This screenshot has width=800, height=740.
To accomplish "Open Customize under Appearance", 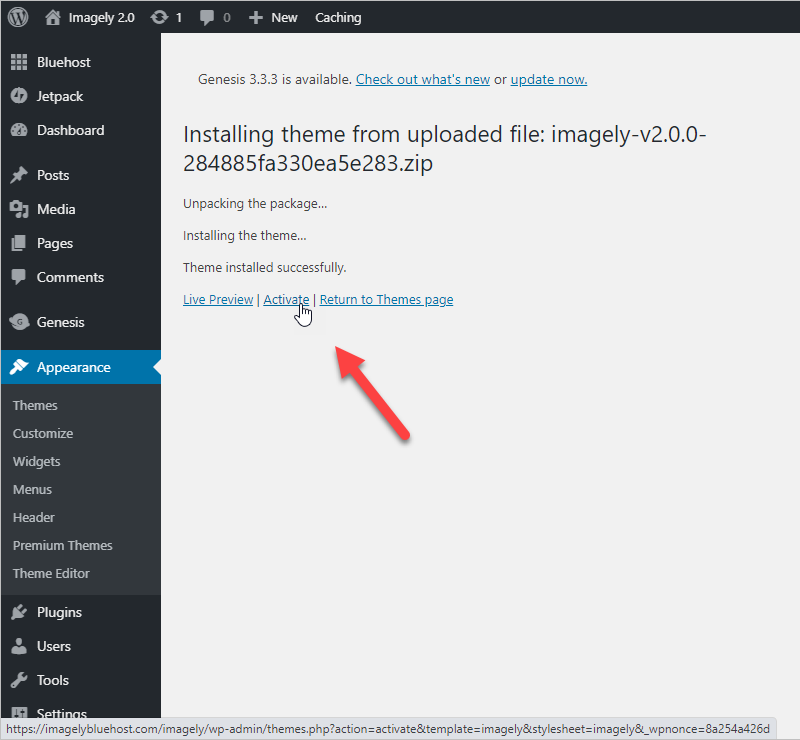I will coord(43,433).
